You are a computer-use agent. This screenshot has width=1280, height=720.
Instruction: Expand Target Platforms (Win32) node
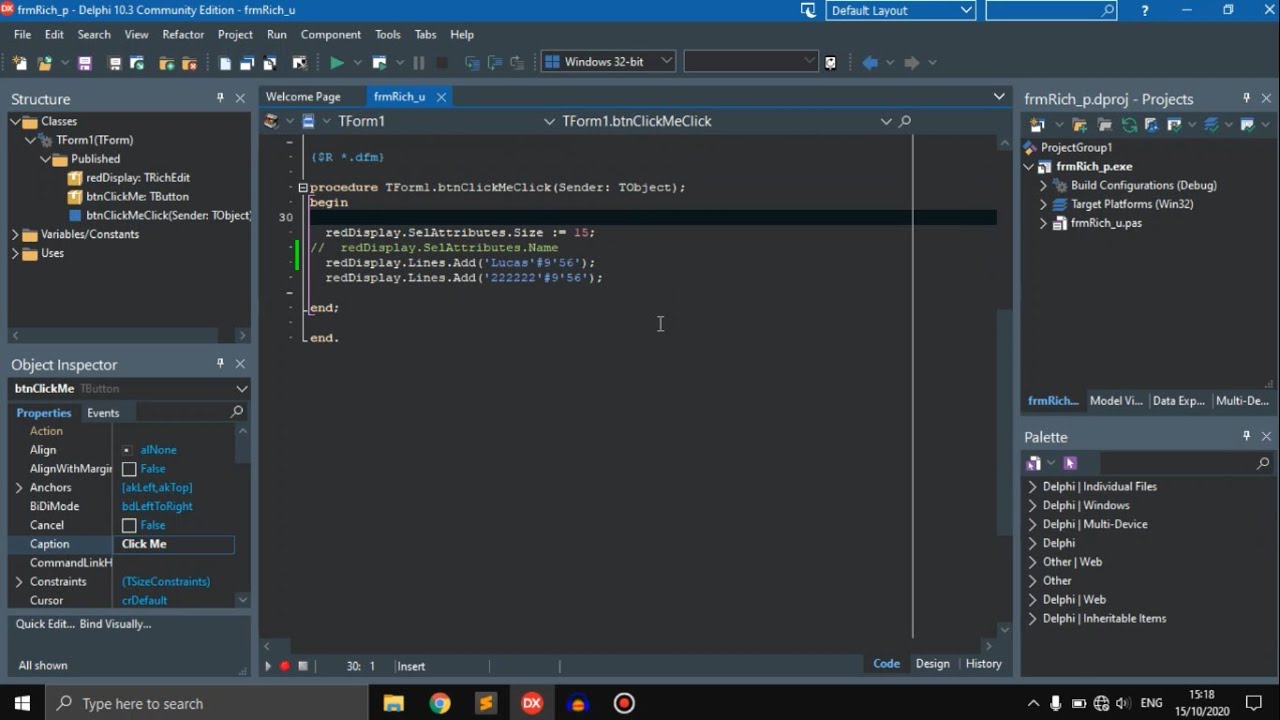(x=1043, y=204)
